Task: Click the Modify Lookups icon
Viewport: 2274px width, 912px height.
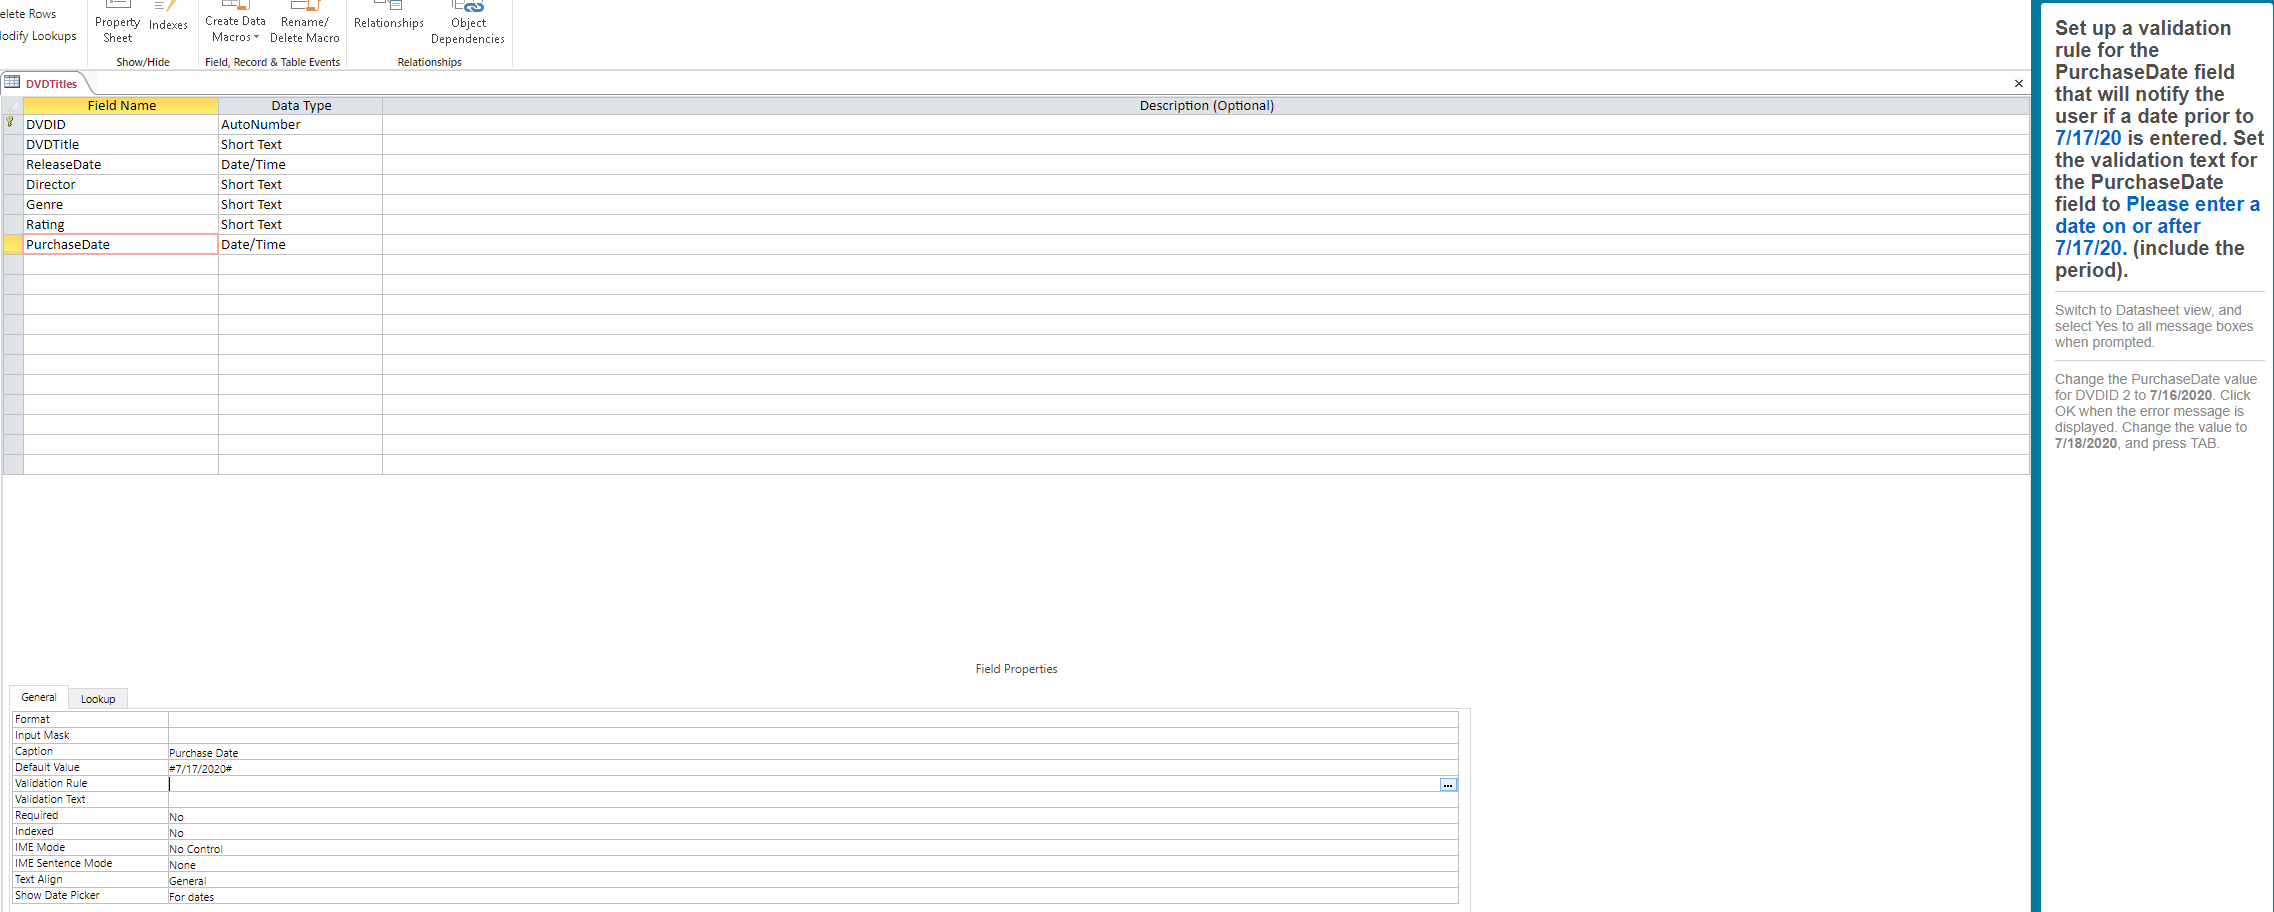Action: coord(37,35)
